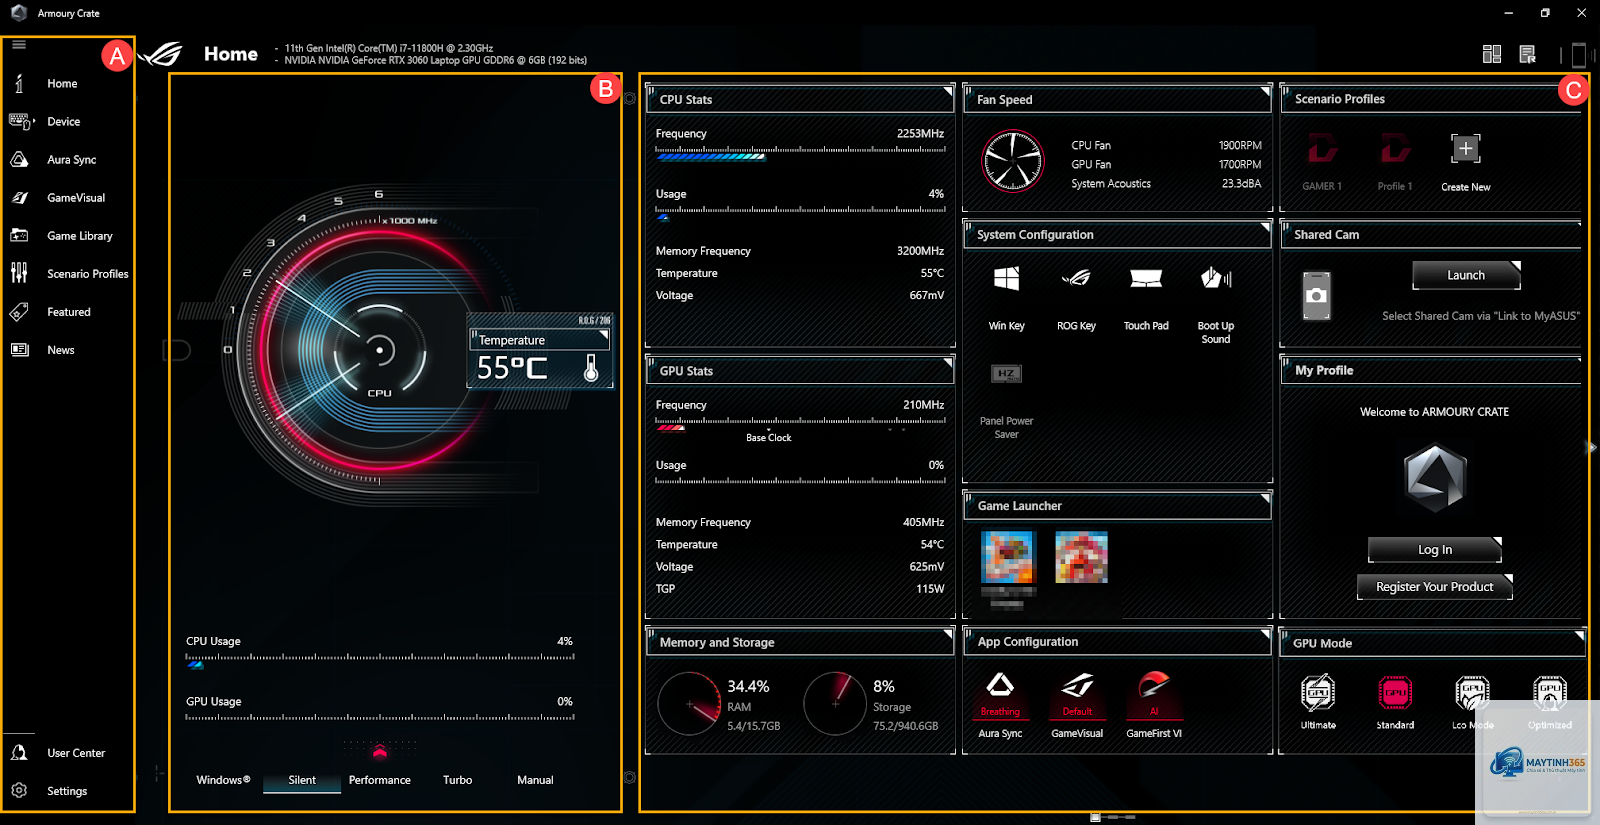Click the Shared Cam camera icon
The image size is (1600, 825).
(1317, 295)
